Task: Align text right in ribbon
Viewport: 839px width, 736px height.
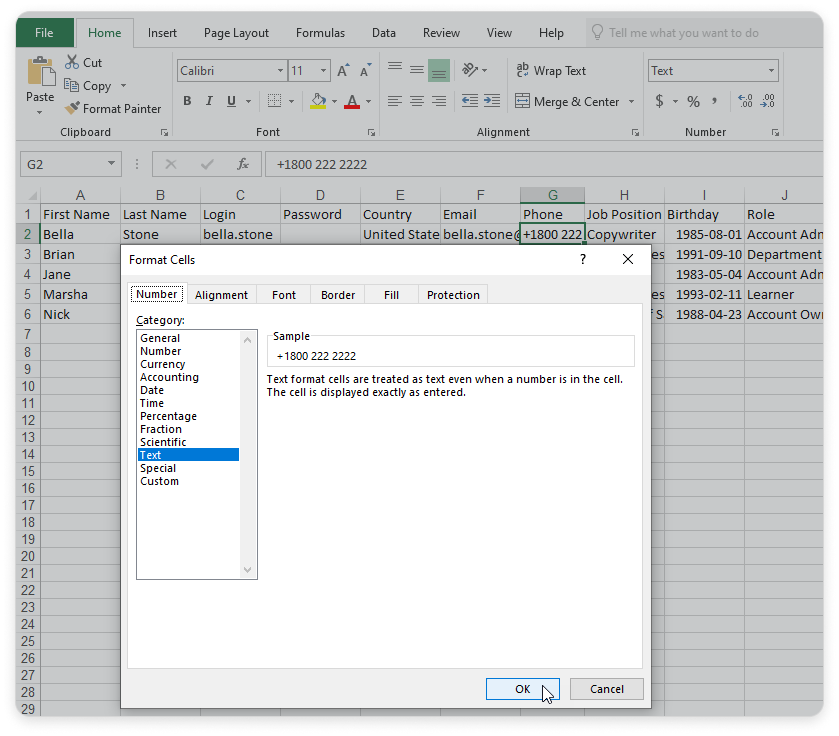Action: coord(439,101)
